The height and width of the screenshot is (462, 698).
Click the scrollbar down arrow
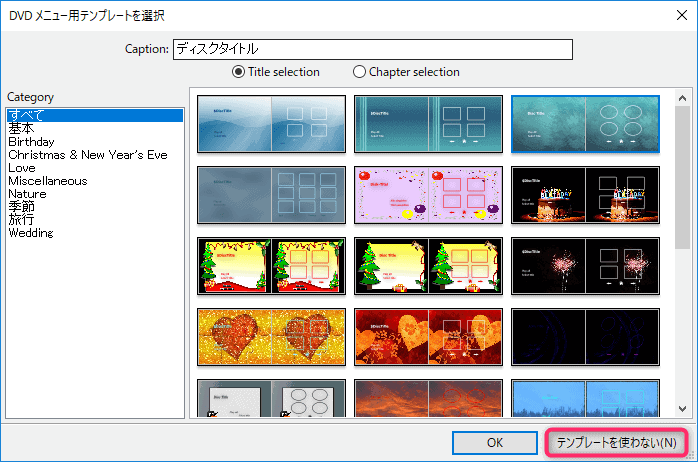[x=683, y=408]
